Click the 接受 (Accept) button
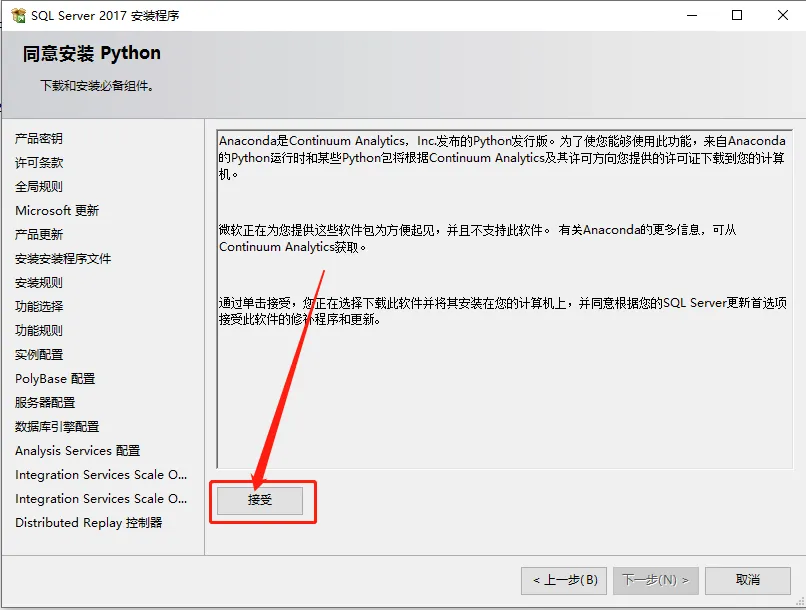This screenshot has height=610, width=806. [260, 500]
